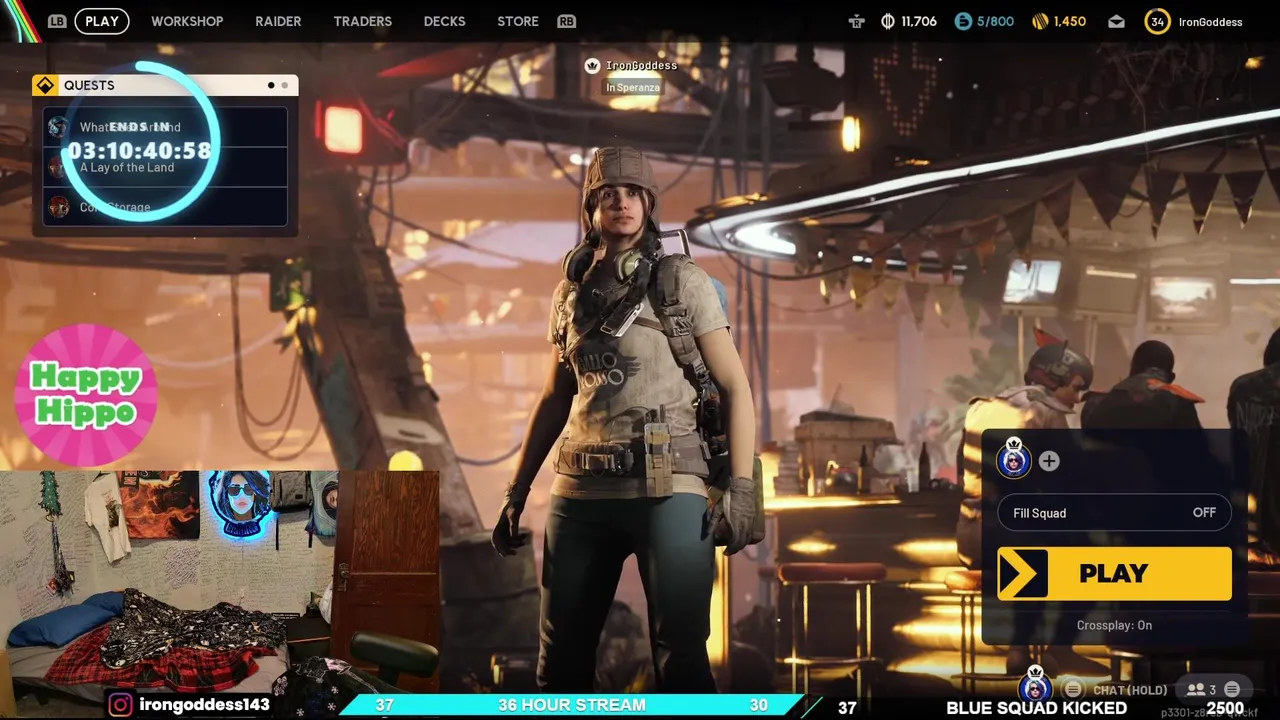Click the irongoddess143 handle text
The width and height of the screenshot is (1280, 720).
click(x=205, y=705)
